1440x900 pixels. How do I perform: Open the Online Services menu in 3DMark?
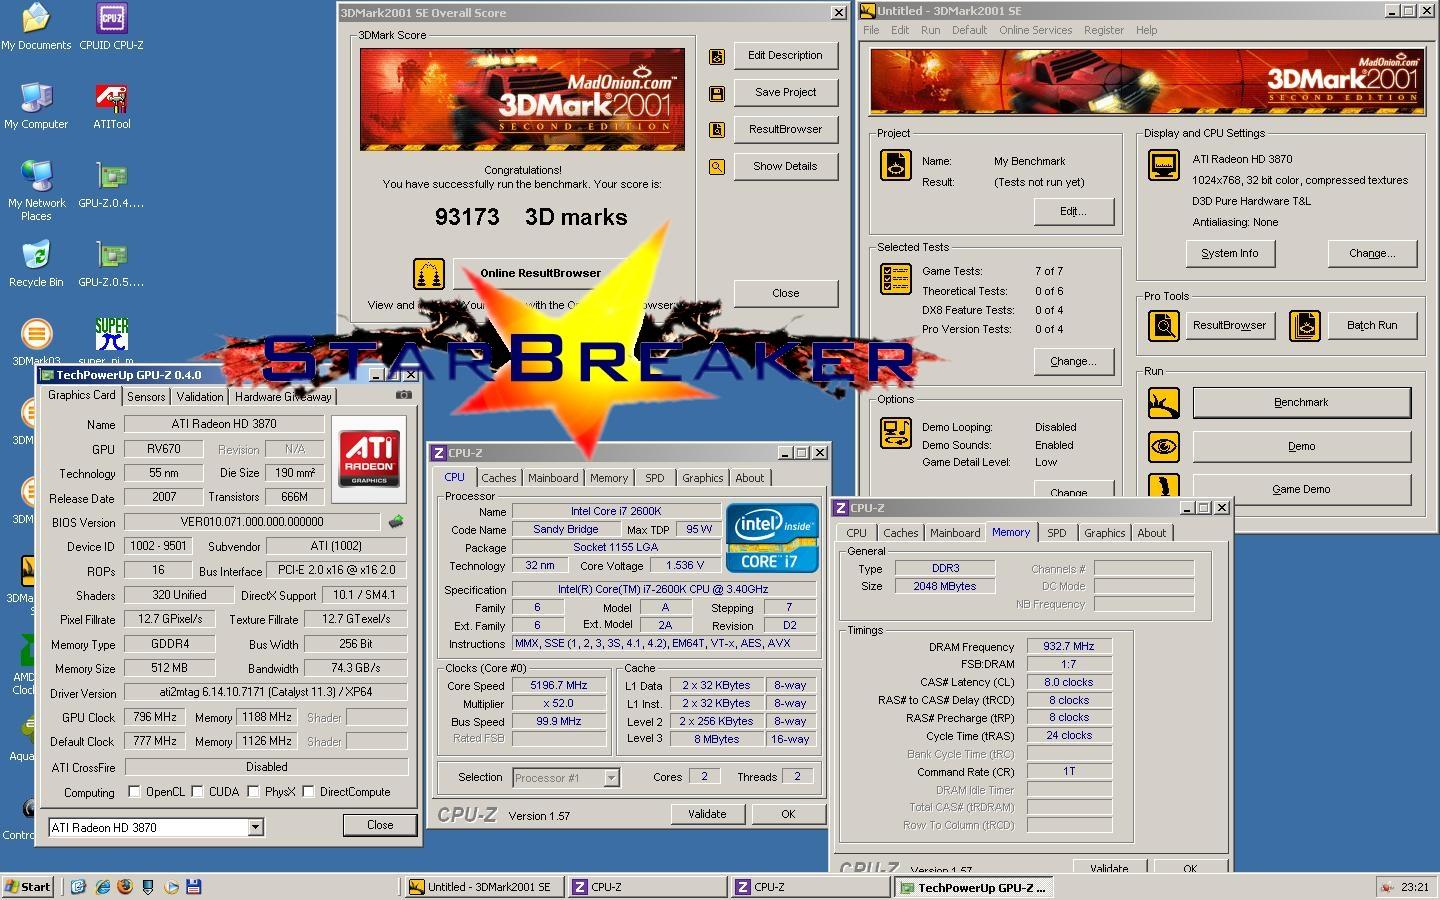pyautogui.click(x=1035, y=30)
